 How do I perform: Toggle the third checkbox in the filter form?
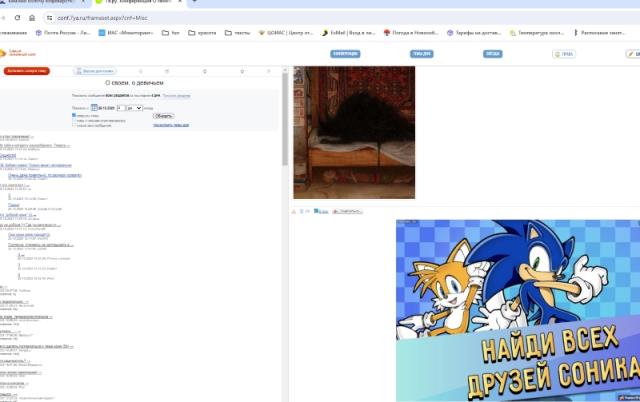[74, 125]
